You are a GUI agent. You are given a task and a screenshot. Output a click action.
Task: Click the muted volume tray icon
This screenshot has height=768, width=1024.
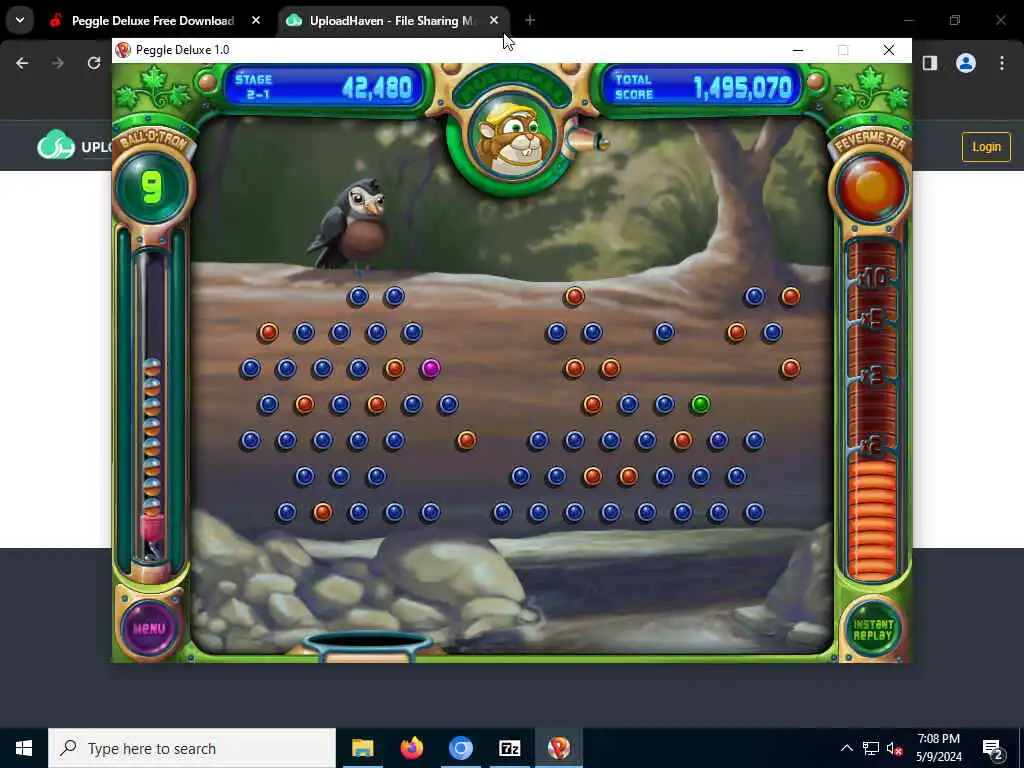tap(894, 748)
